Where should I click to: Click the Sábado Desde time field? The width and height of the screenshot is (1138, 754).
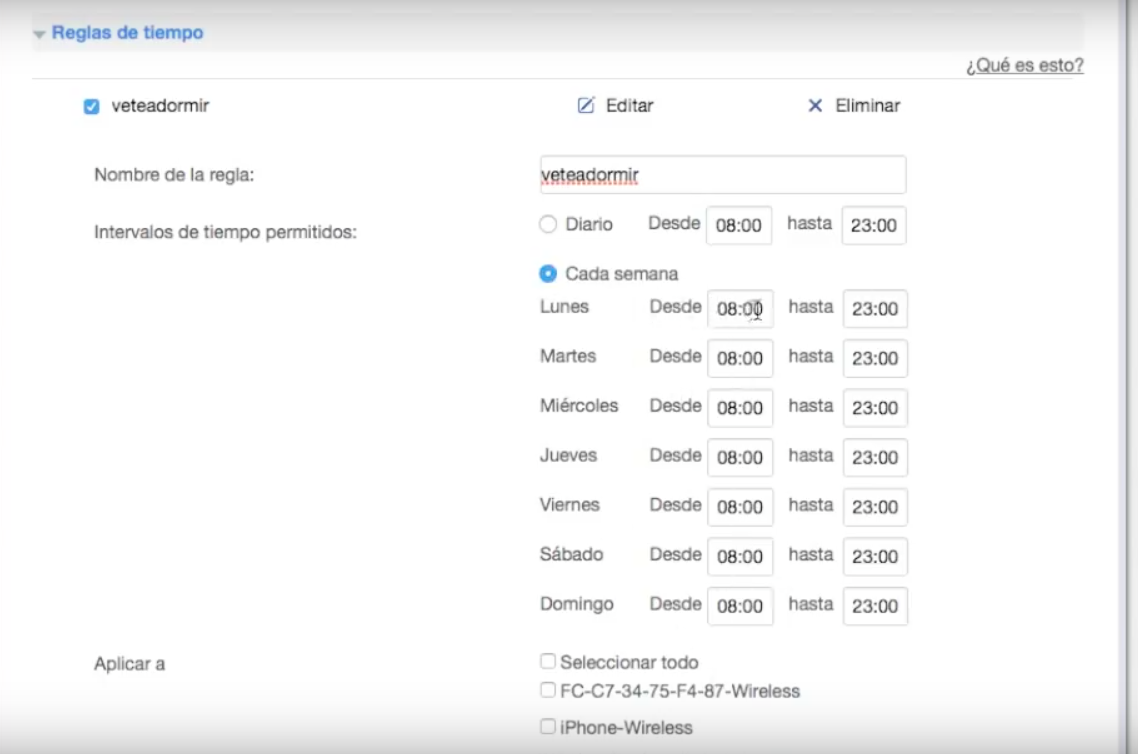[x=740, y=556]
